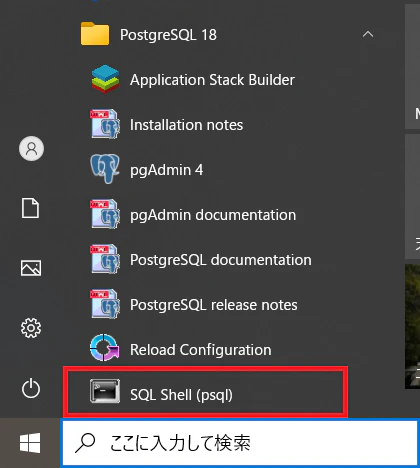Open the Application Stack Builder icon
This screenshot has height=468, width=420.
tap(105, 79)
